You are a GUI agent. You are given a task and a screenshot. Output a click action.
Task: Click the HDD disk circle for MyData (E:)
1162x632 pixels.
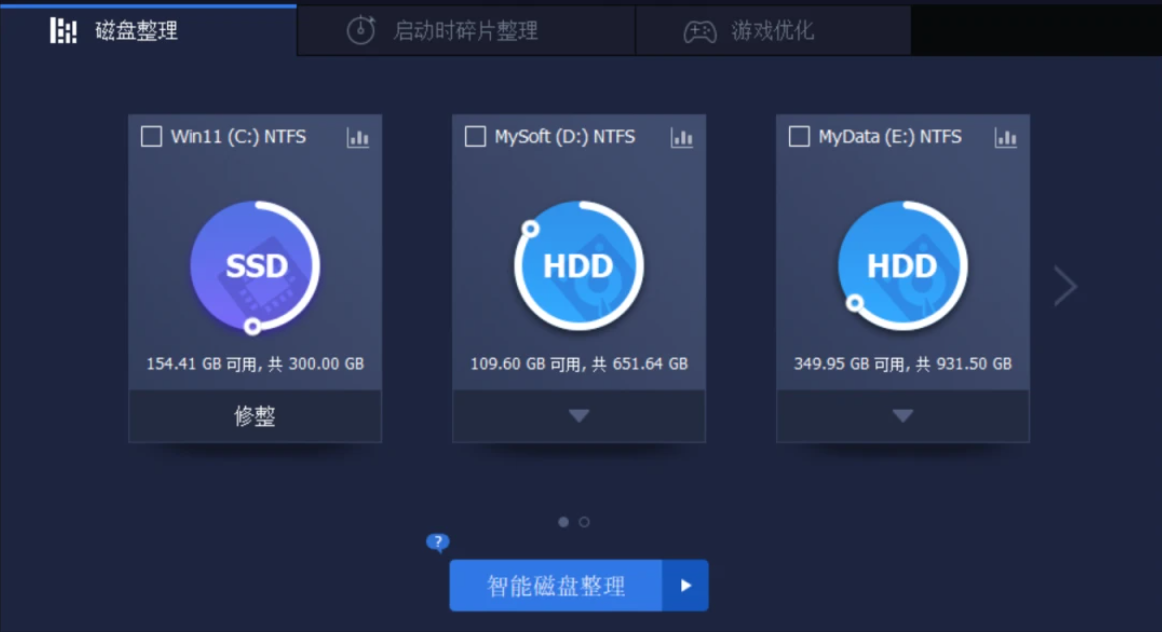point(902,267)
